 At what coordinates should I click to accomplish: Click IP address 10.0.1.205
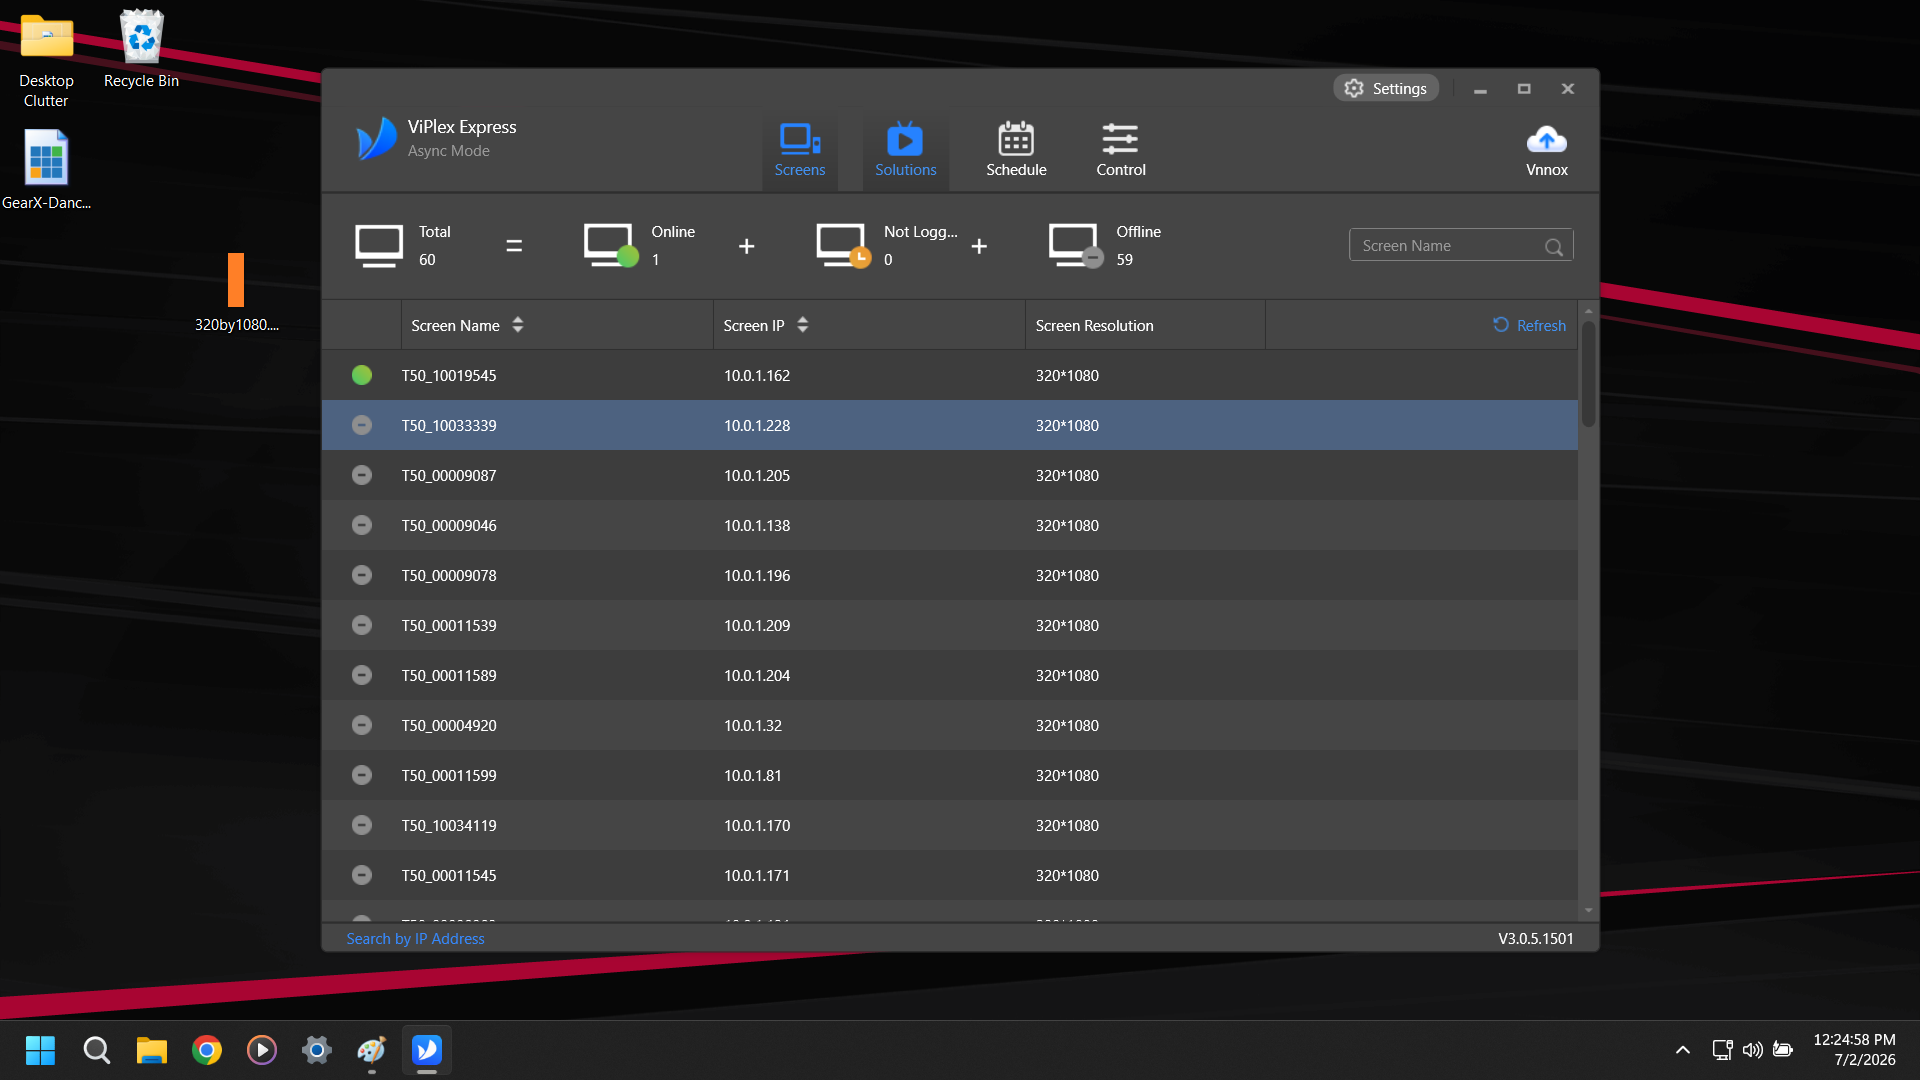(x=757, y=475)
